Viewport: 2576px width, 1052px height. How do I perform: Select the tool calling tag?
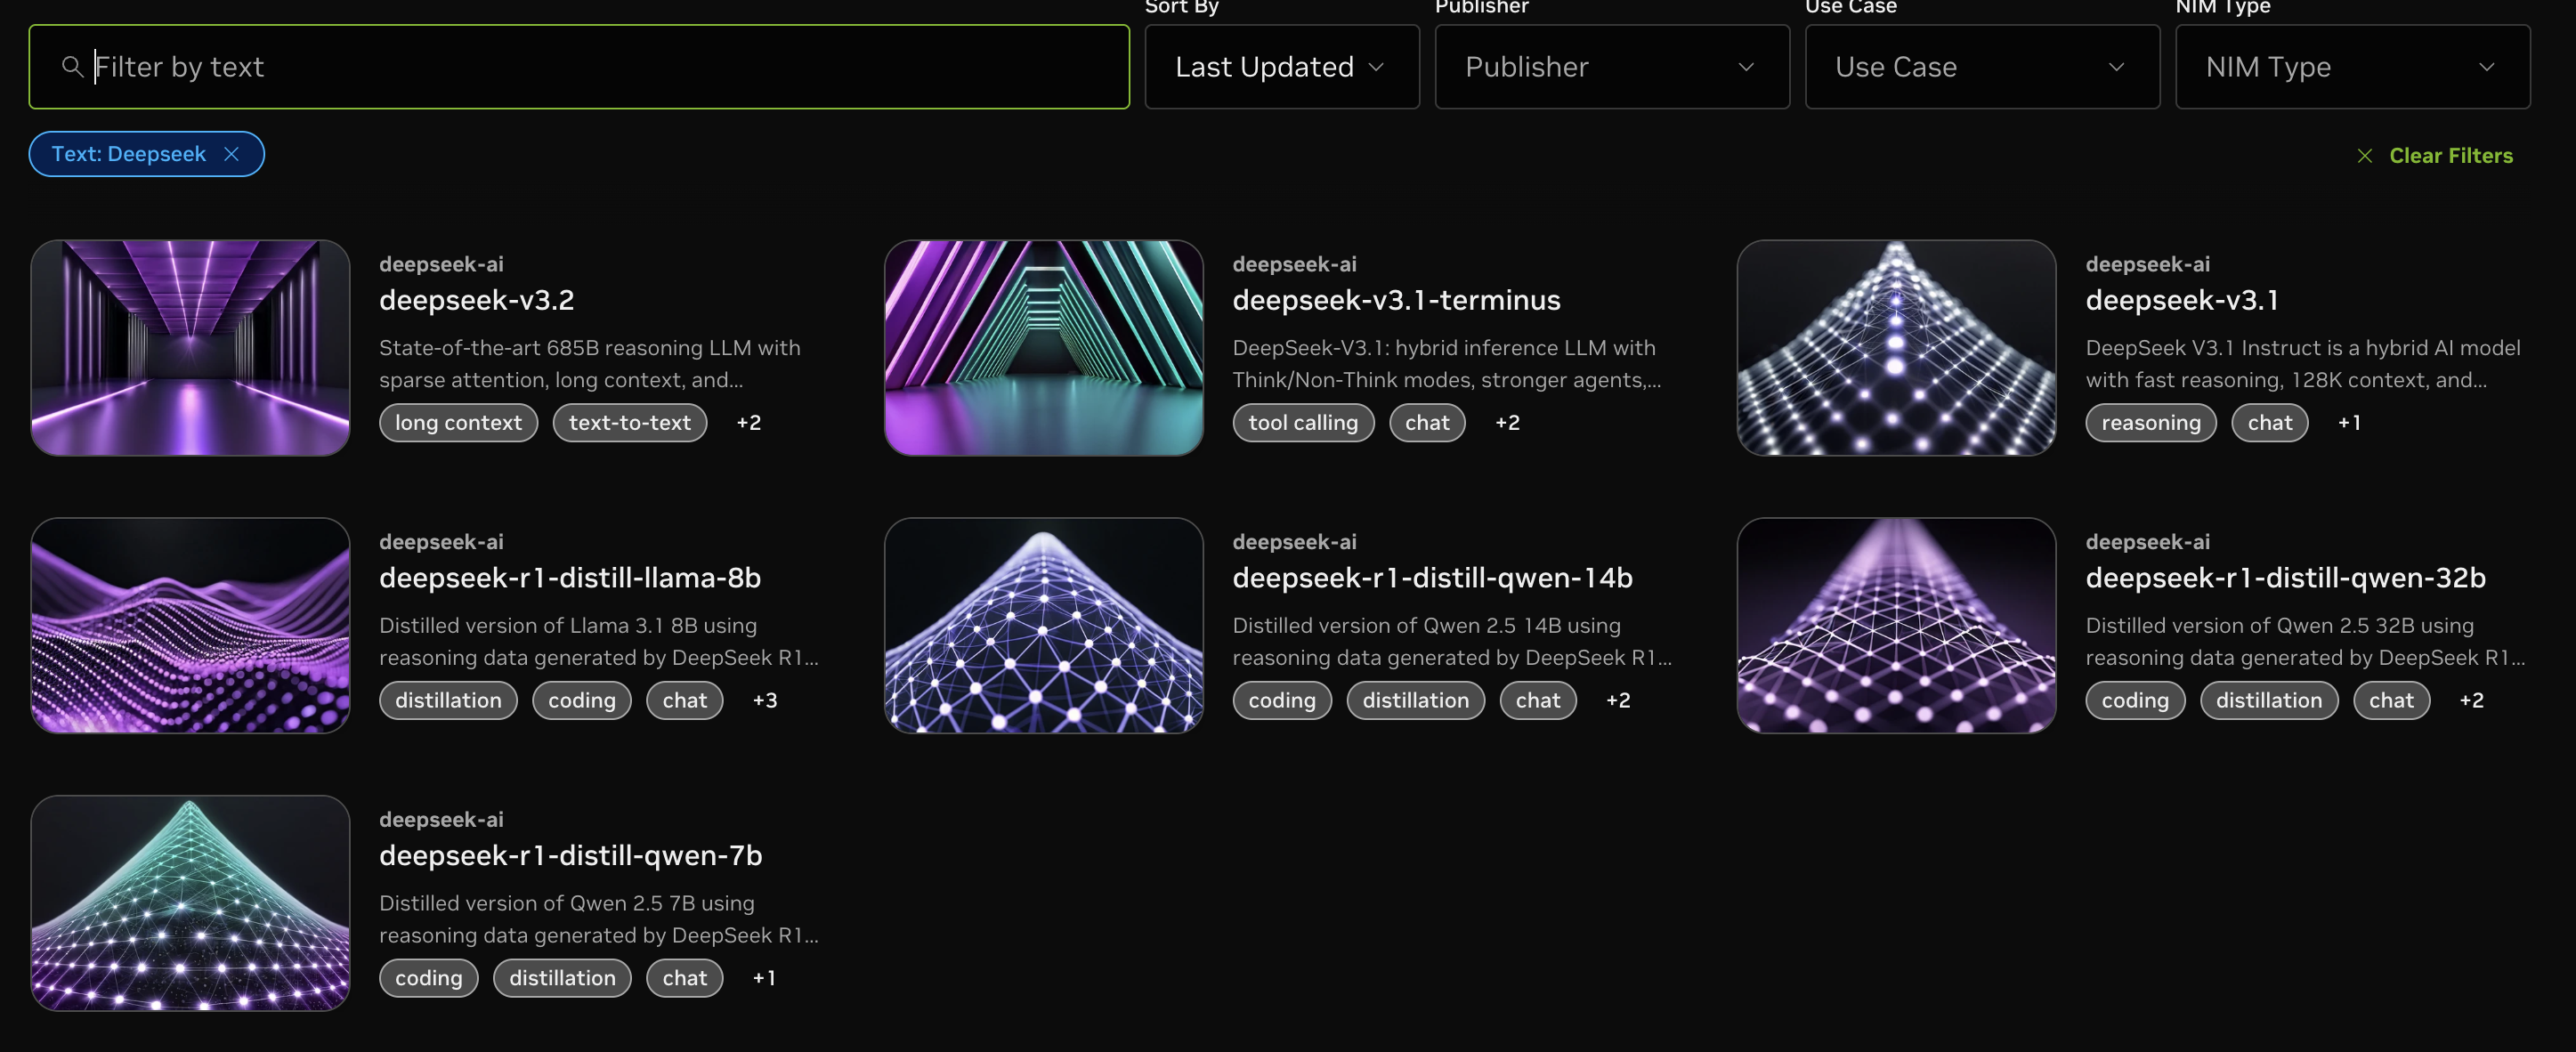pos(1302,423)
